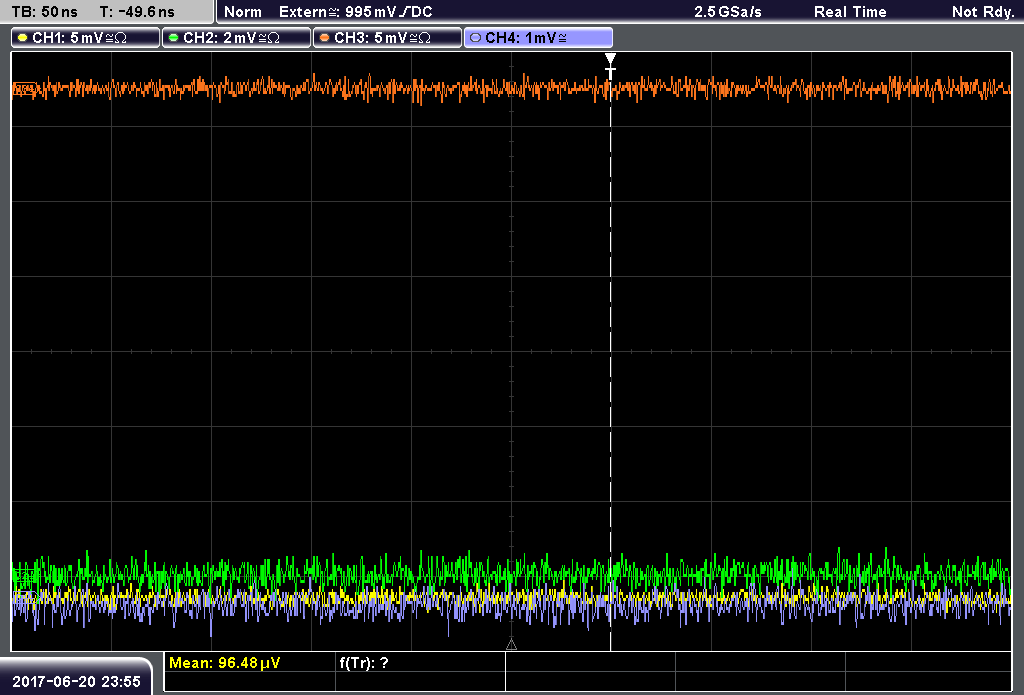This screenshot has width=1024, height=695.
Task: Click the CH4 indicator circle
Action: (x=475, y=38)
